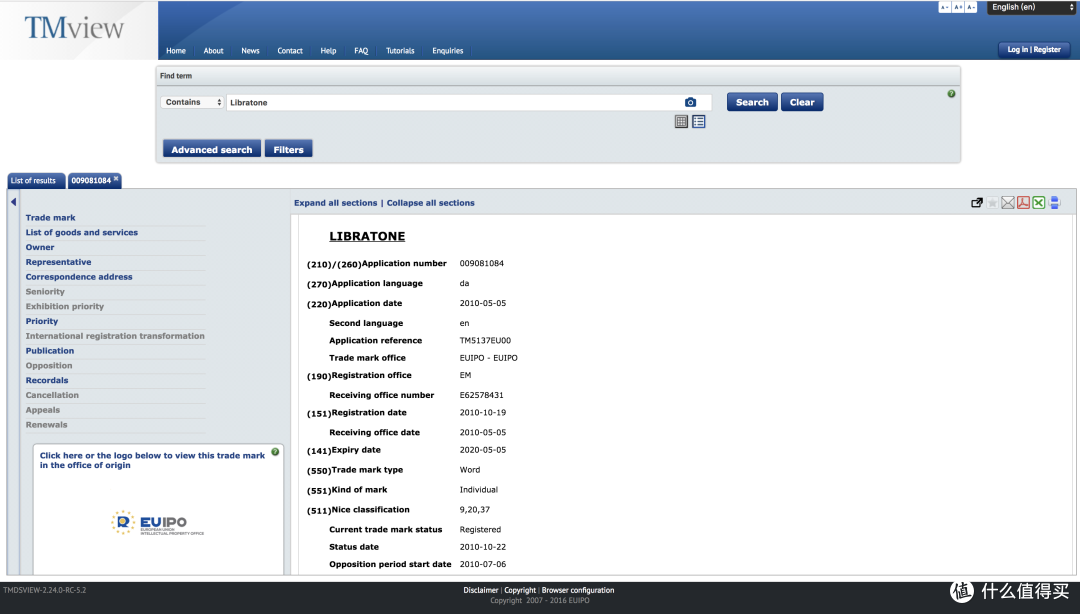1080x614 pixels.
Task: Select trade mark office EUIPO - EUIPO
Action: coord(488,358)
